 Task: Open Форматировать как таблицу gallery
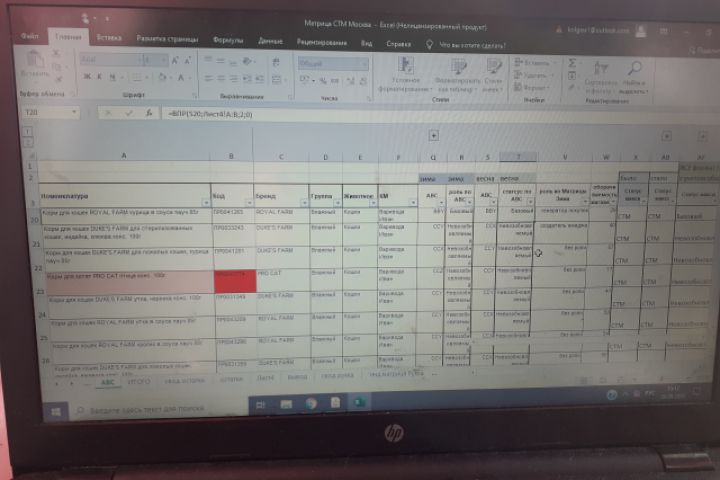point(457,76)
